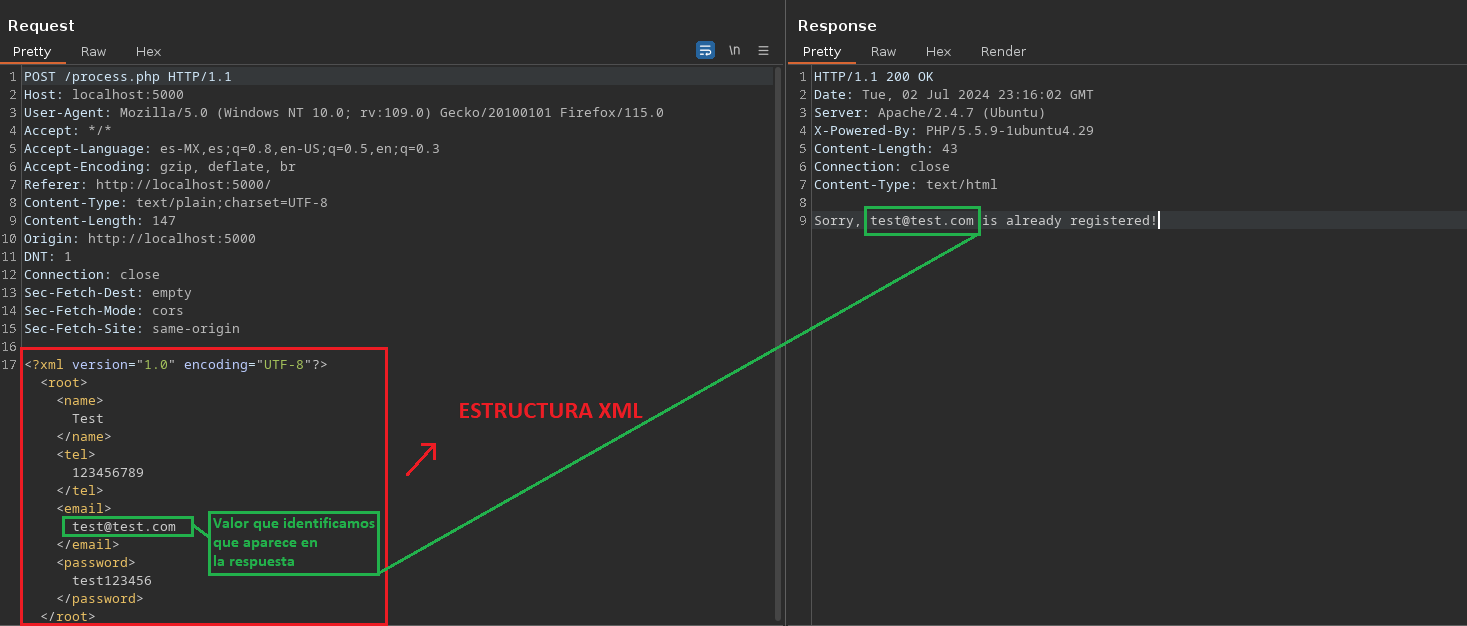Click the HTTP/1.1 200 OK status line

pyautogui.click(x=873, y=77)
